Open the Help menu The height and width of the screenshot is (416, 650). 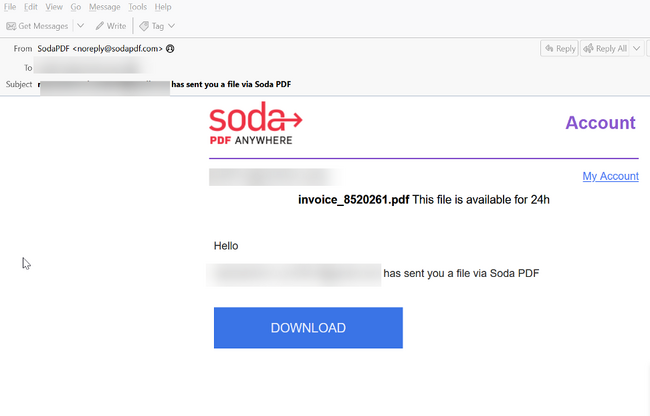pos(163,7)
